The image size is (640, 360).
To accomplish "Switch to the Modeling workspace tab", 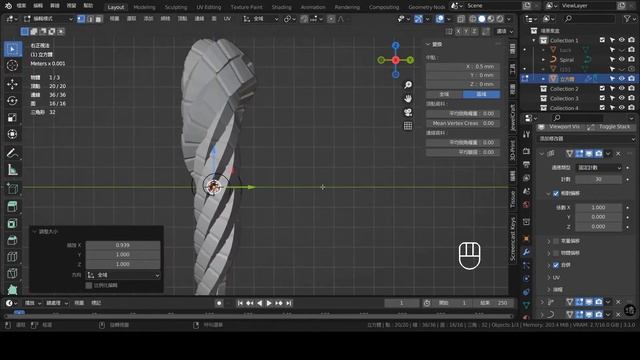I will coord(144,7).
